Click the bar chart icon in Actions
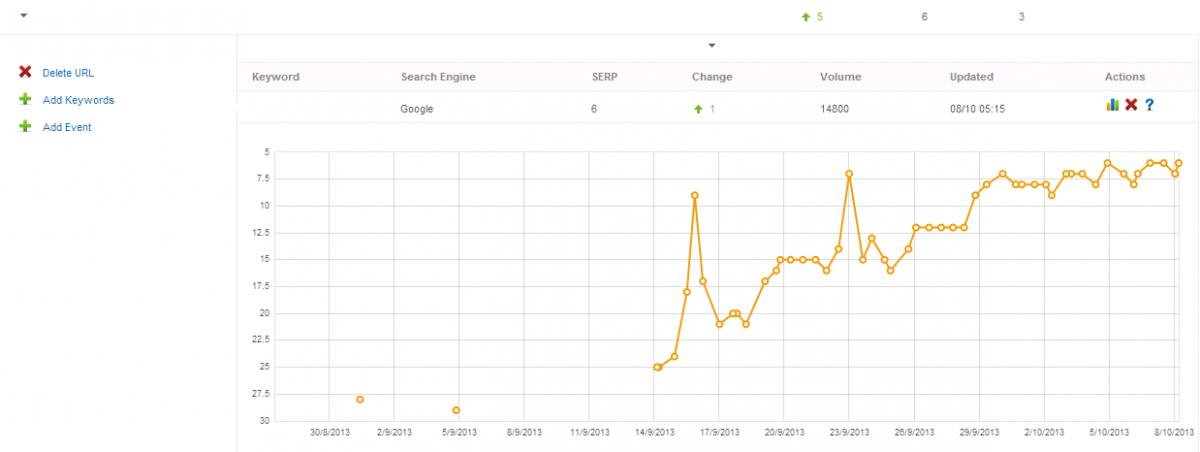This screenshot has height=452, width=1200. pos(1112,105)
